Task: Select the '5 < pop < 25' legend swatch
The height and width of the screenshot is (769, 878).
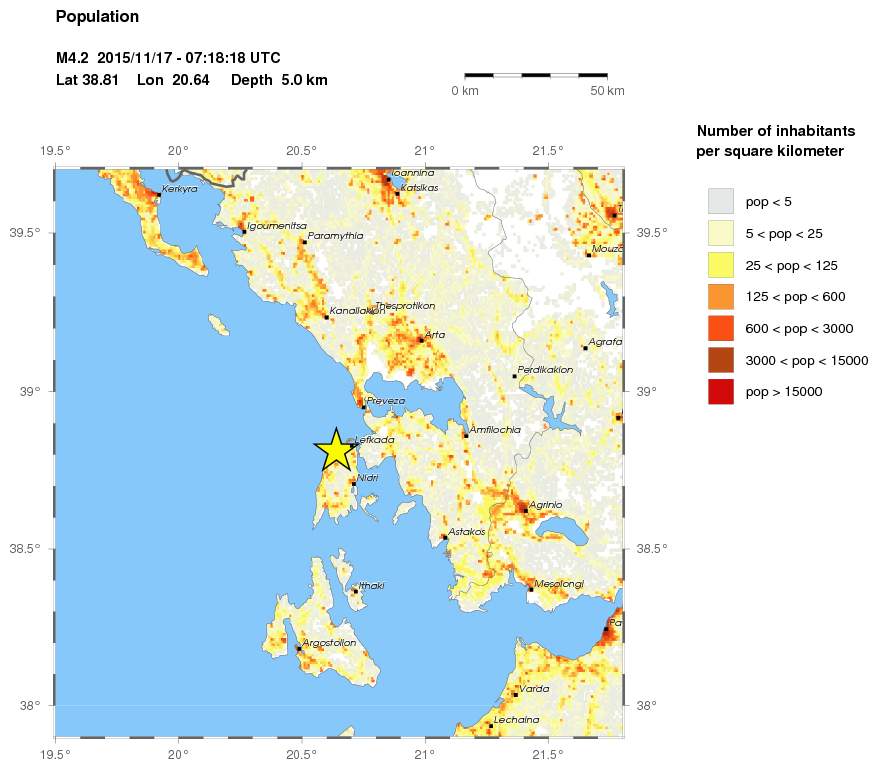Action: click(720, 233)
